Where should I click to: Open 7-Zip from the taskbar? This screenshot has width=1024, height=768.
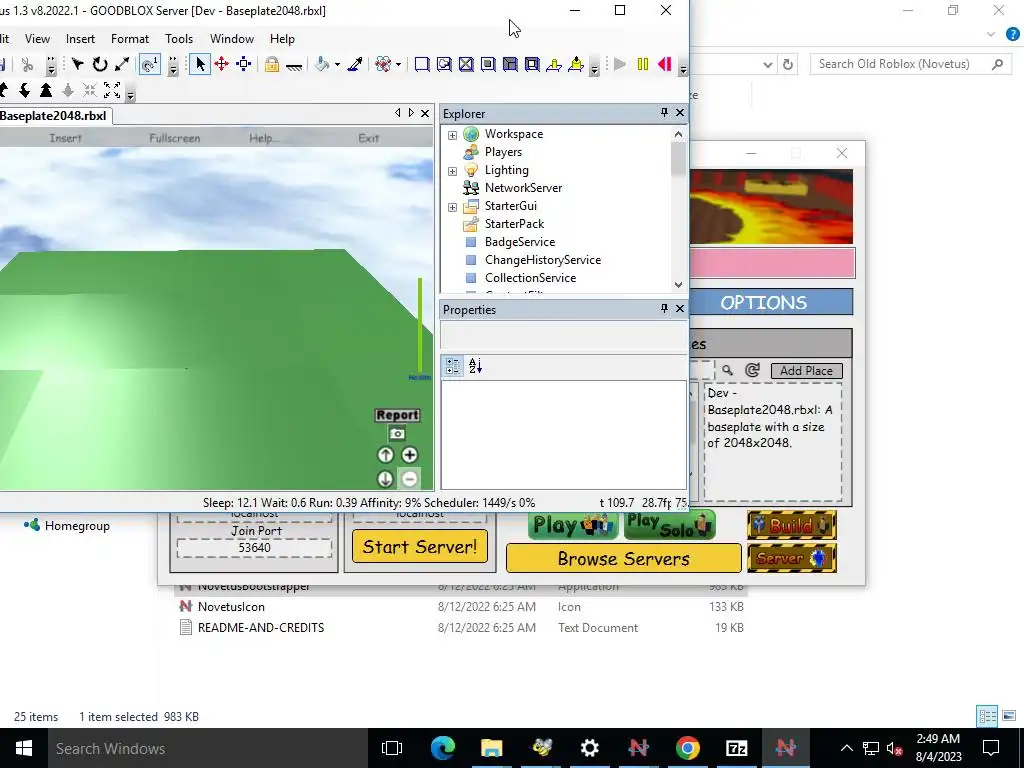pos(736,748)
